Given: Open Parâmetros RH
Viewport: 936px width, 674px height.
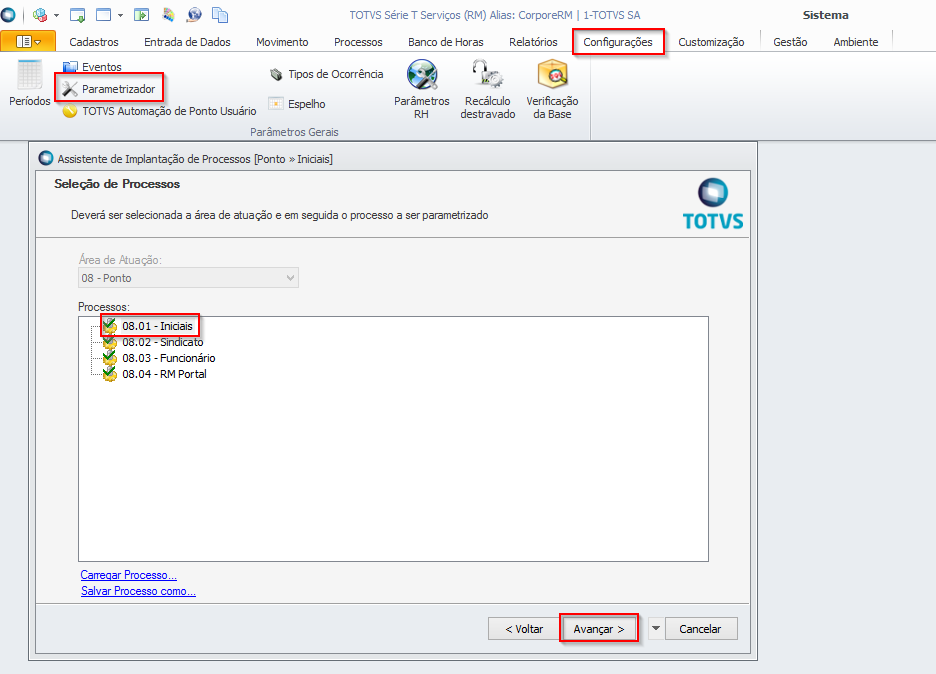Looking at the screenshot, I should coord(421,90).
